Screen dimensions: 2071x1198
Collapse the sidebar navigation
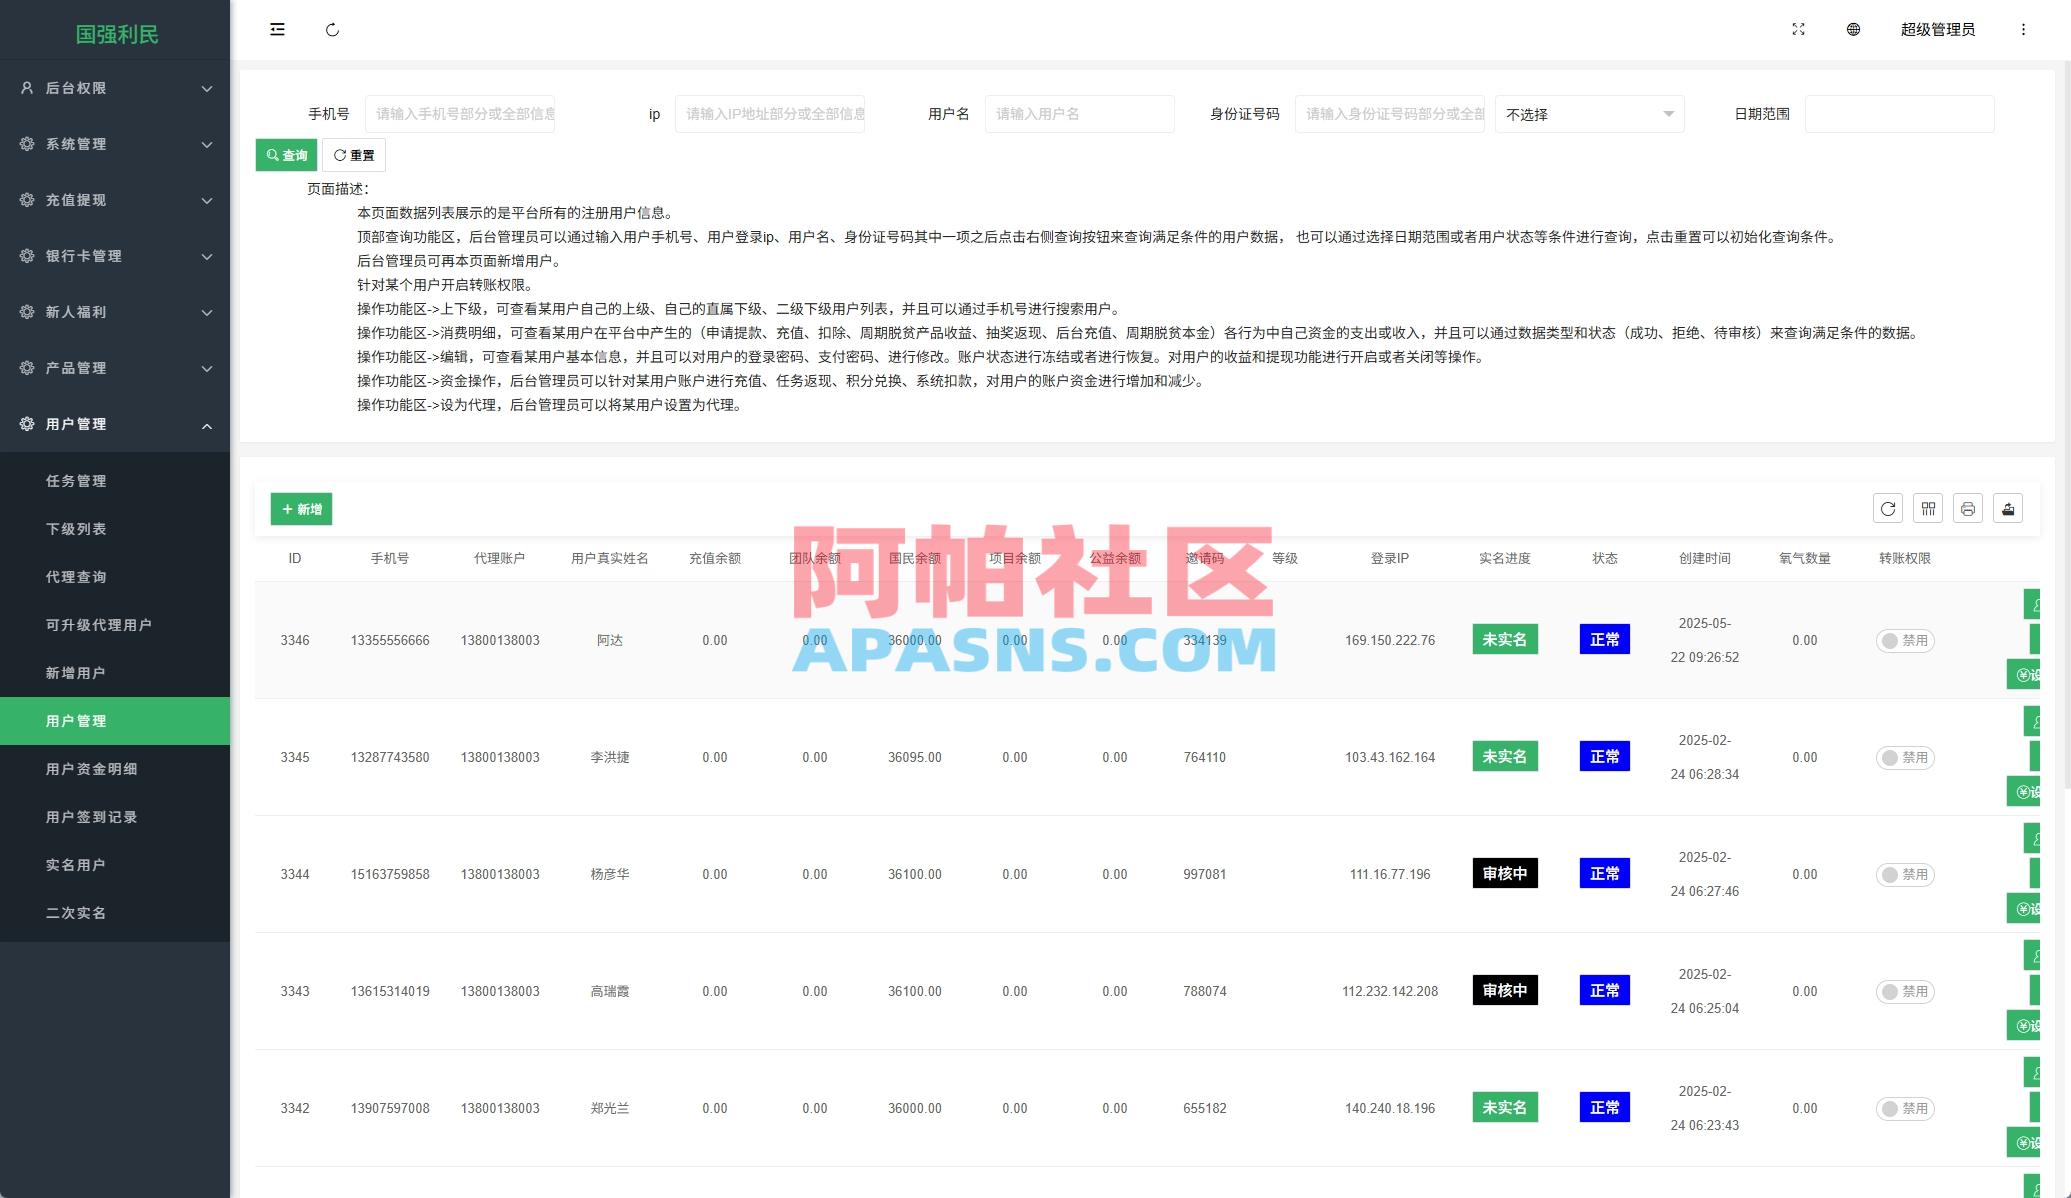click(277, 29)
